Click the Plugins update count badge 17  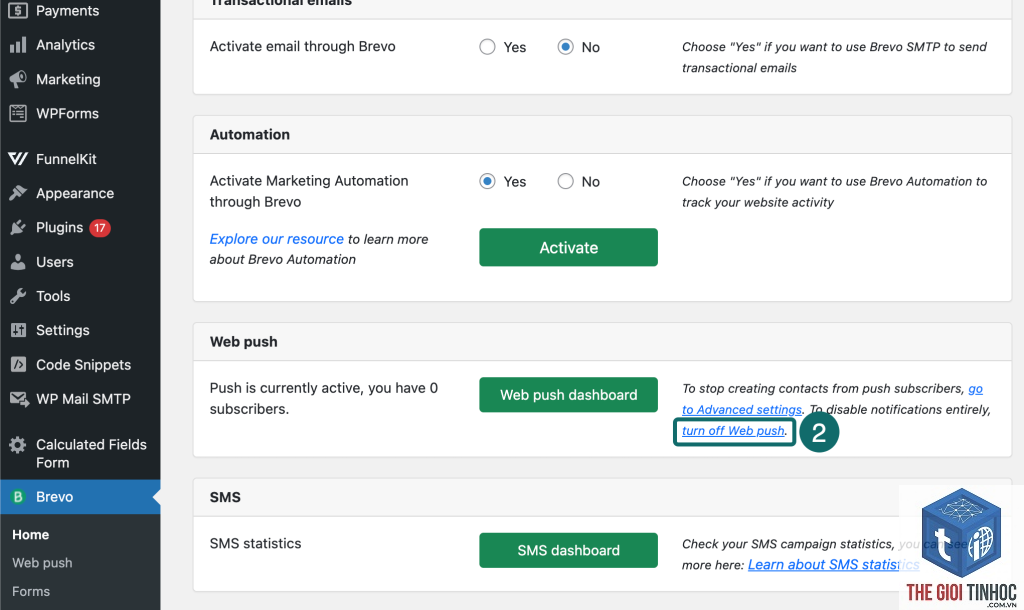click(x=99, y=228)
